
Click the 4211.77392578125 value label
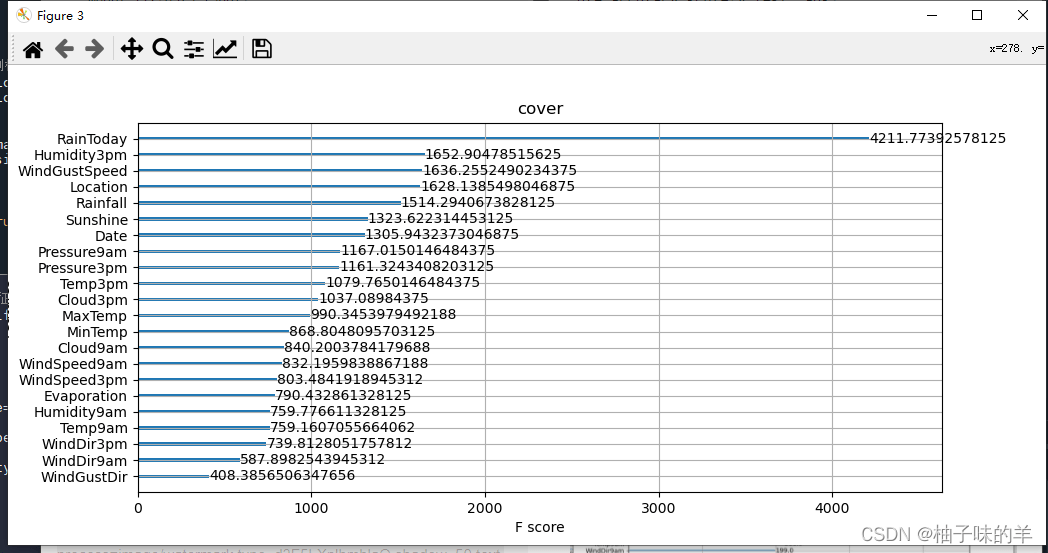click(x=938, y=138)
